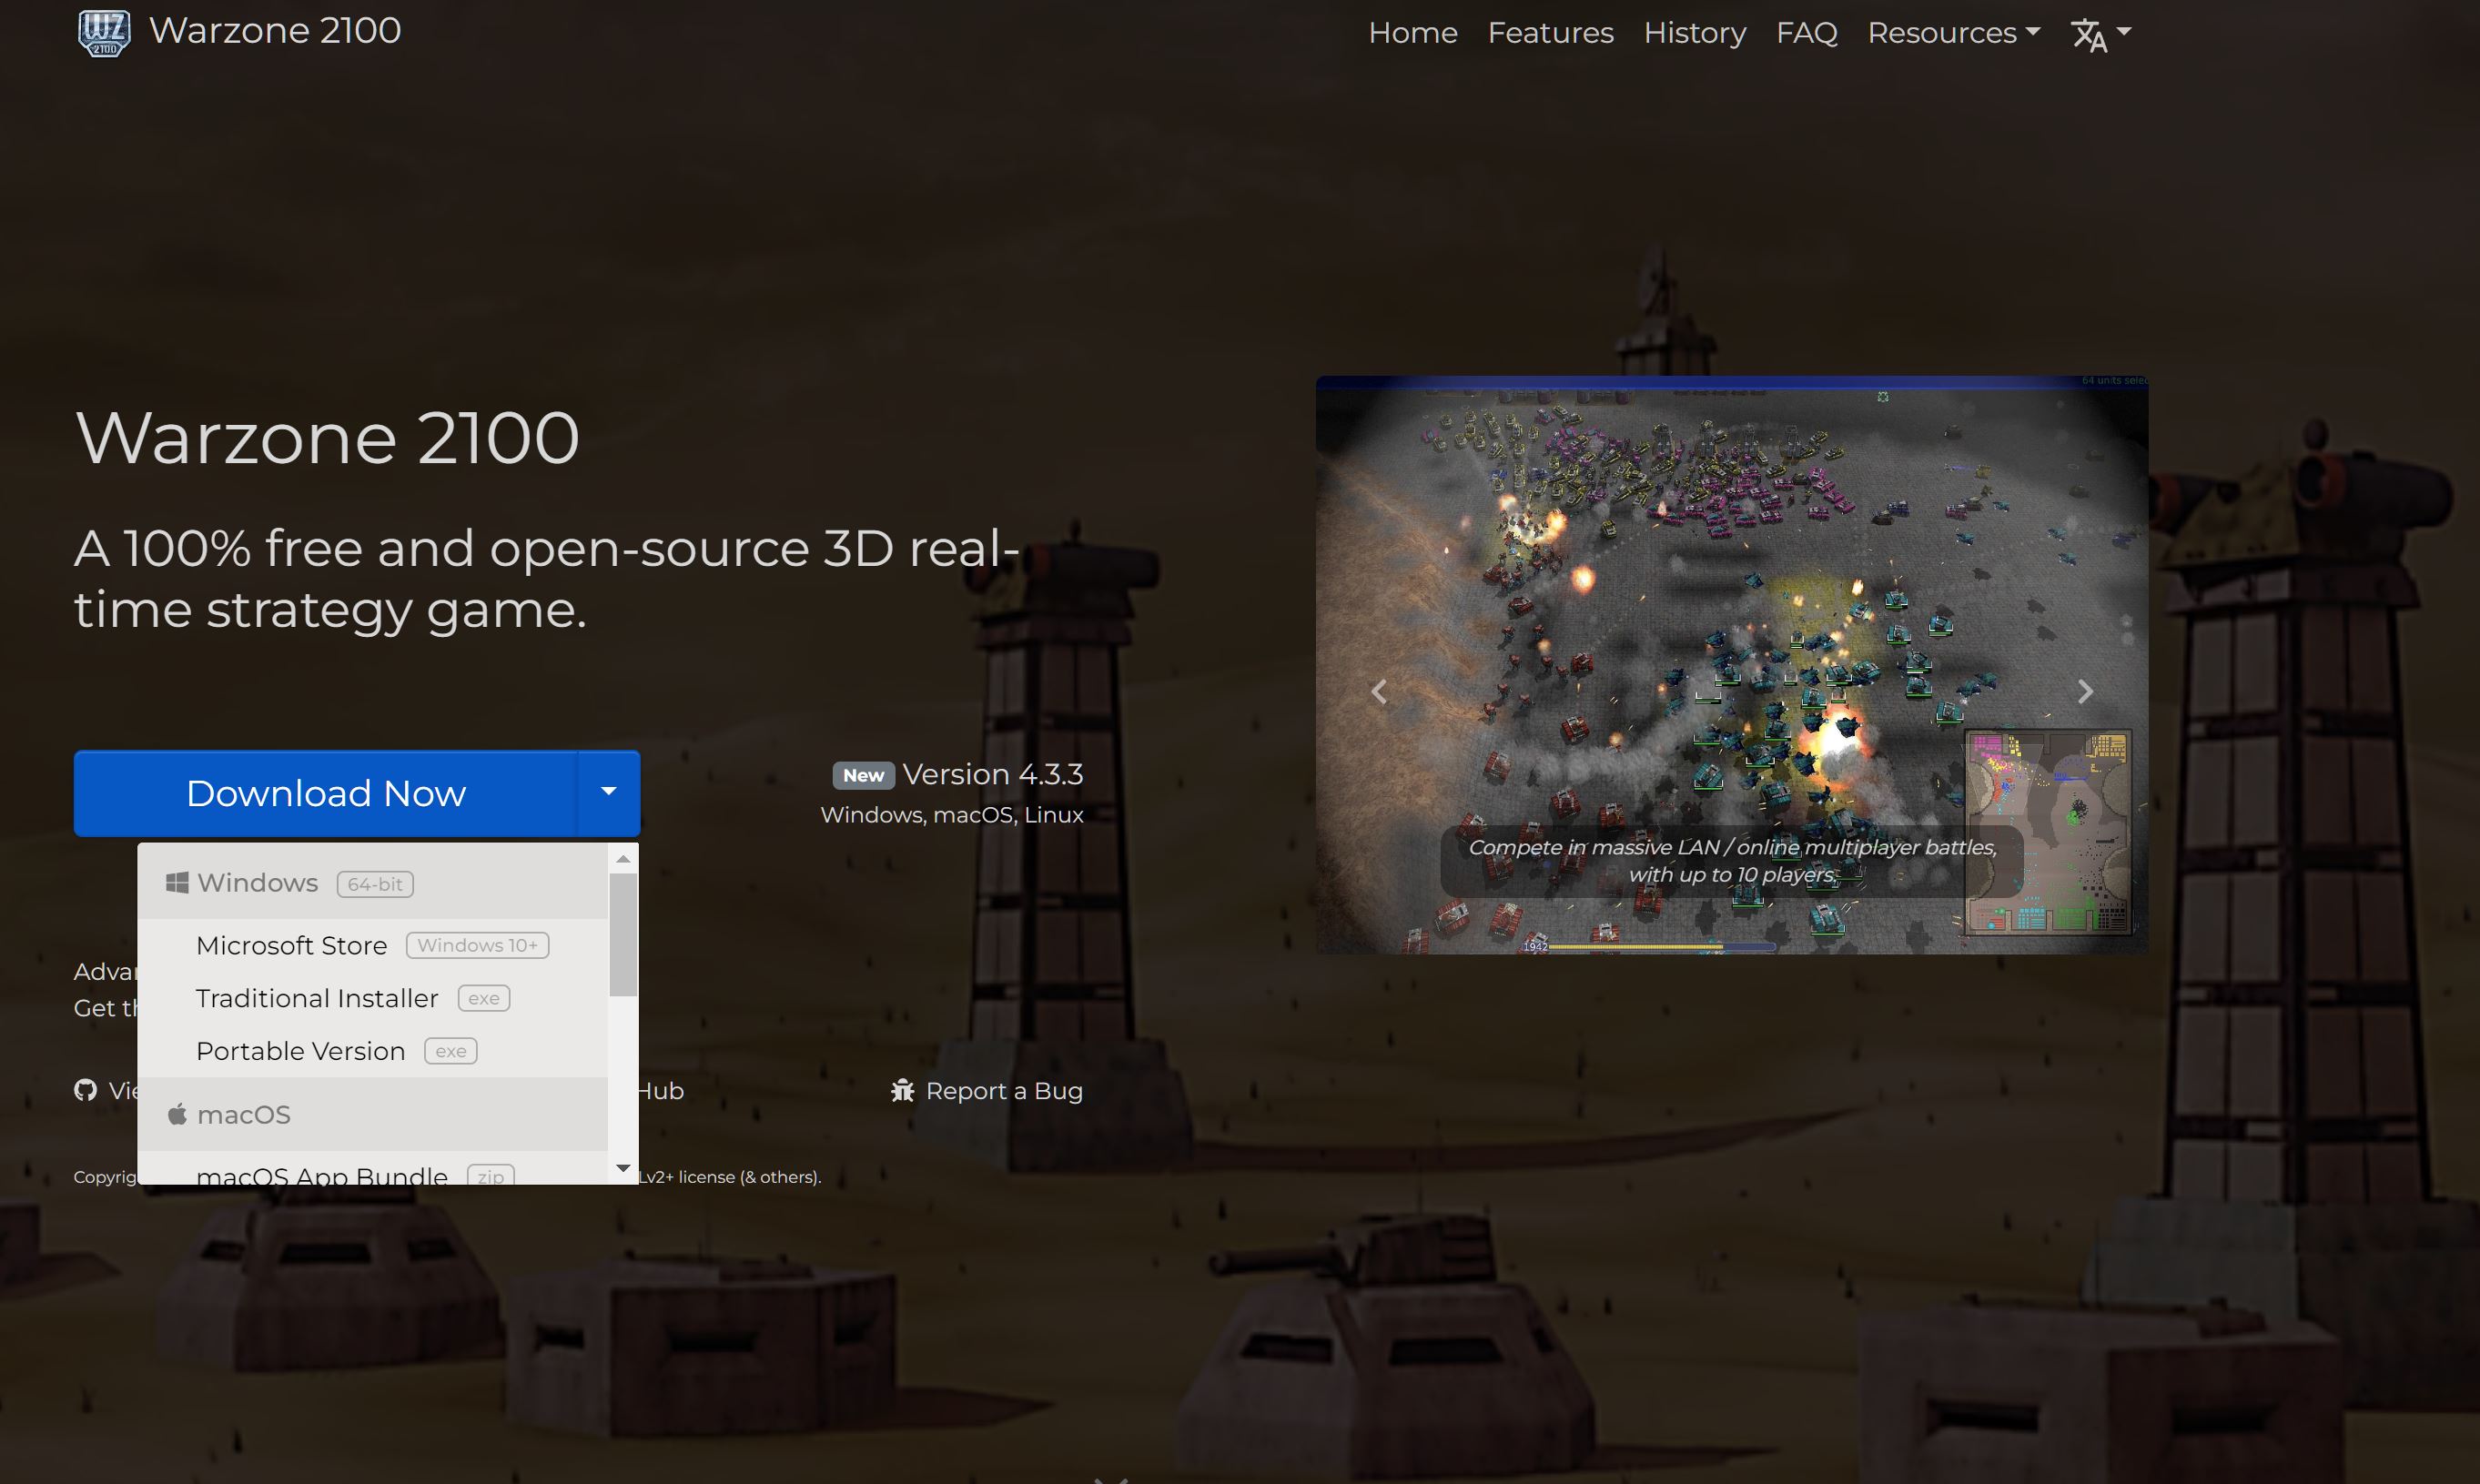The height and width of the screenshot is (1484, 2480).
Task: Click the multiplayer battles carousel caption
Action: click(x=1732, y=861)
